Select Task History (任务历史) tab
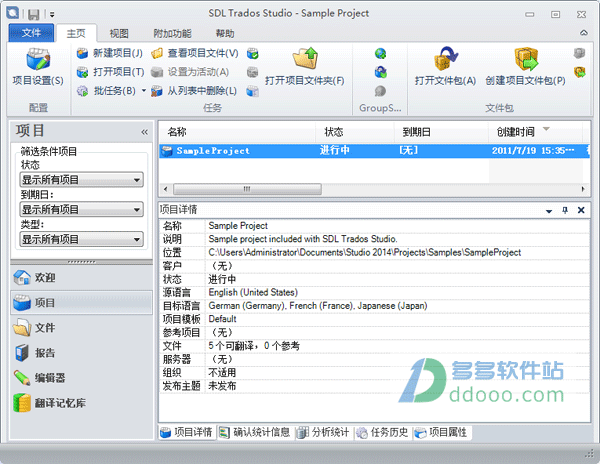 click(x=383, y=432)
